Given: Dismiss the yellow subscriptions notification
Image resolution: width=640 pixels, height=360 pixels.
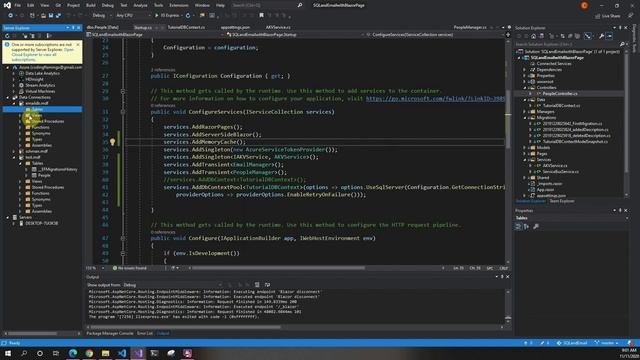Looking at the screenshot, I should [x=78, y=44].
